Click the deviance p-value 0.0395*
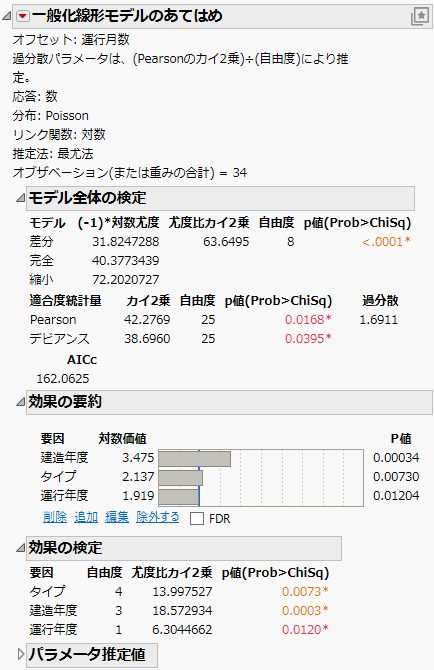Screen dimensions: 434x670 308,339
